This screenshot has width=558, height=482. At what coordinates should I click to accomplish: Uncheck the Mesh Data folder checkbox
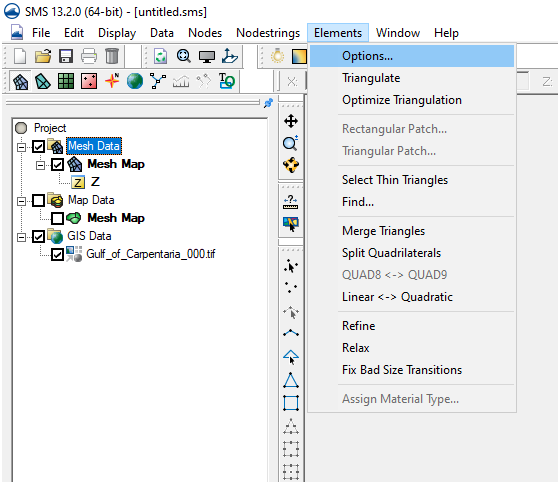coord(38,146)
